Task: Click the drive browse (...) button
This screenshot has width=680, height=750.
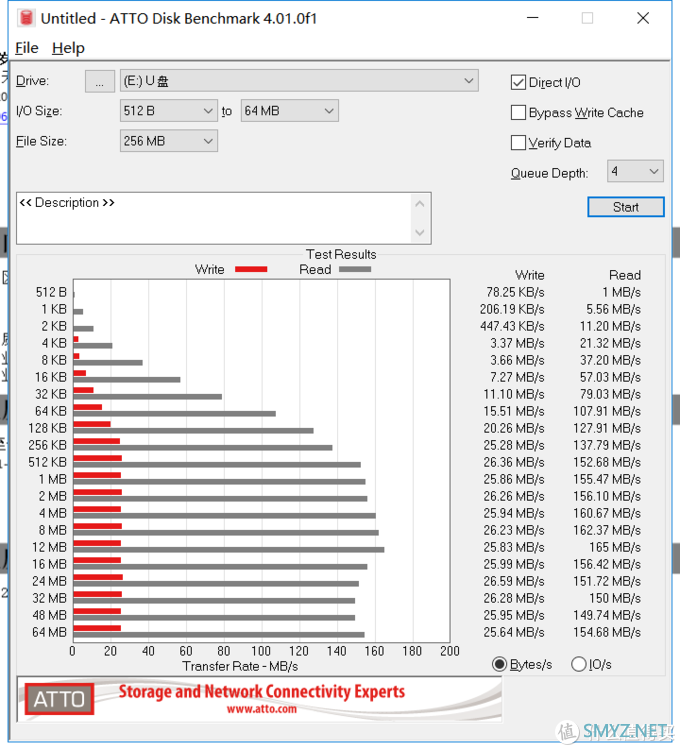Action: coord(99,81)
